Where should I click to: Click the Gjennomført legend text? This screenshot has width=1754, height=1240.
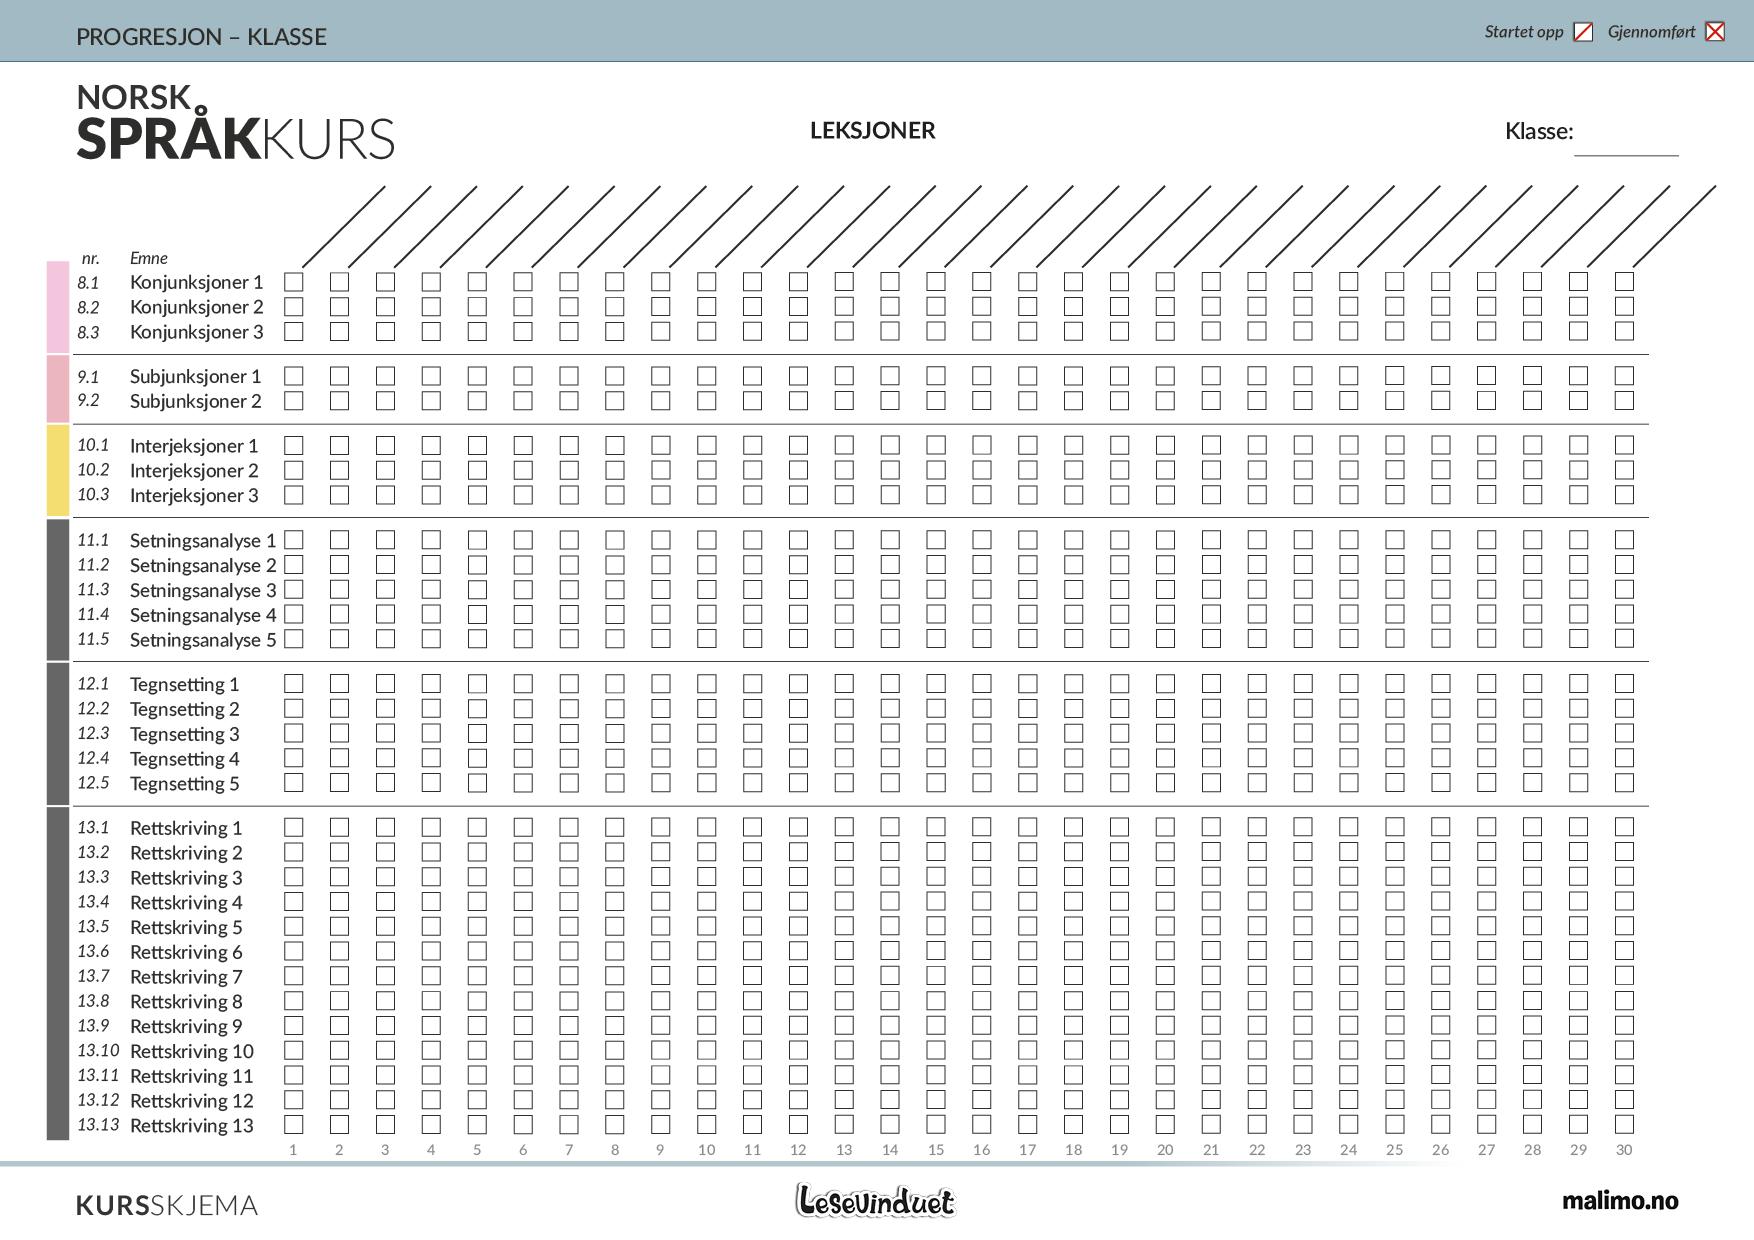1652,32
